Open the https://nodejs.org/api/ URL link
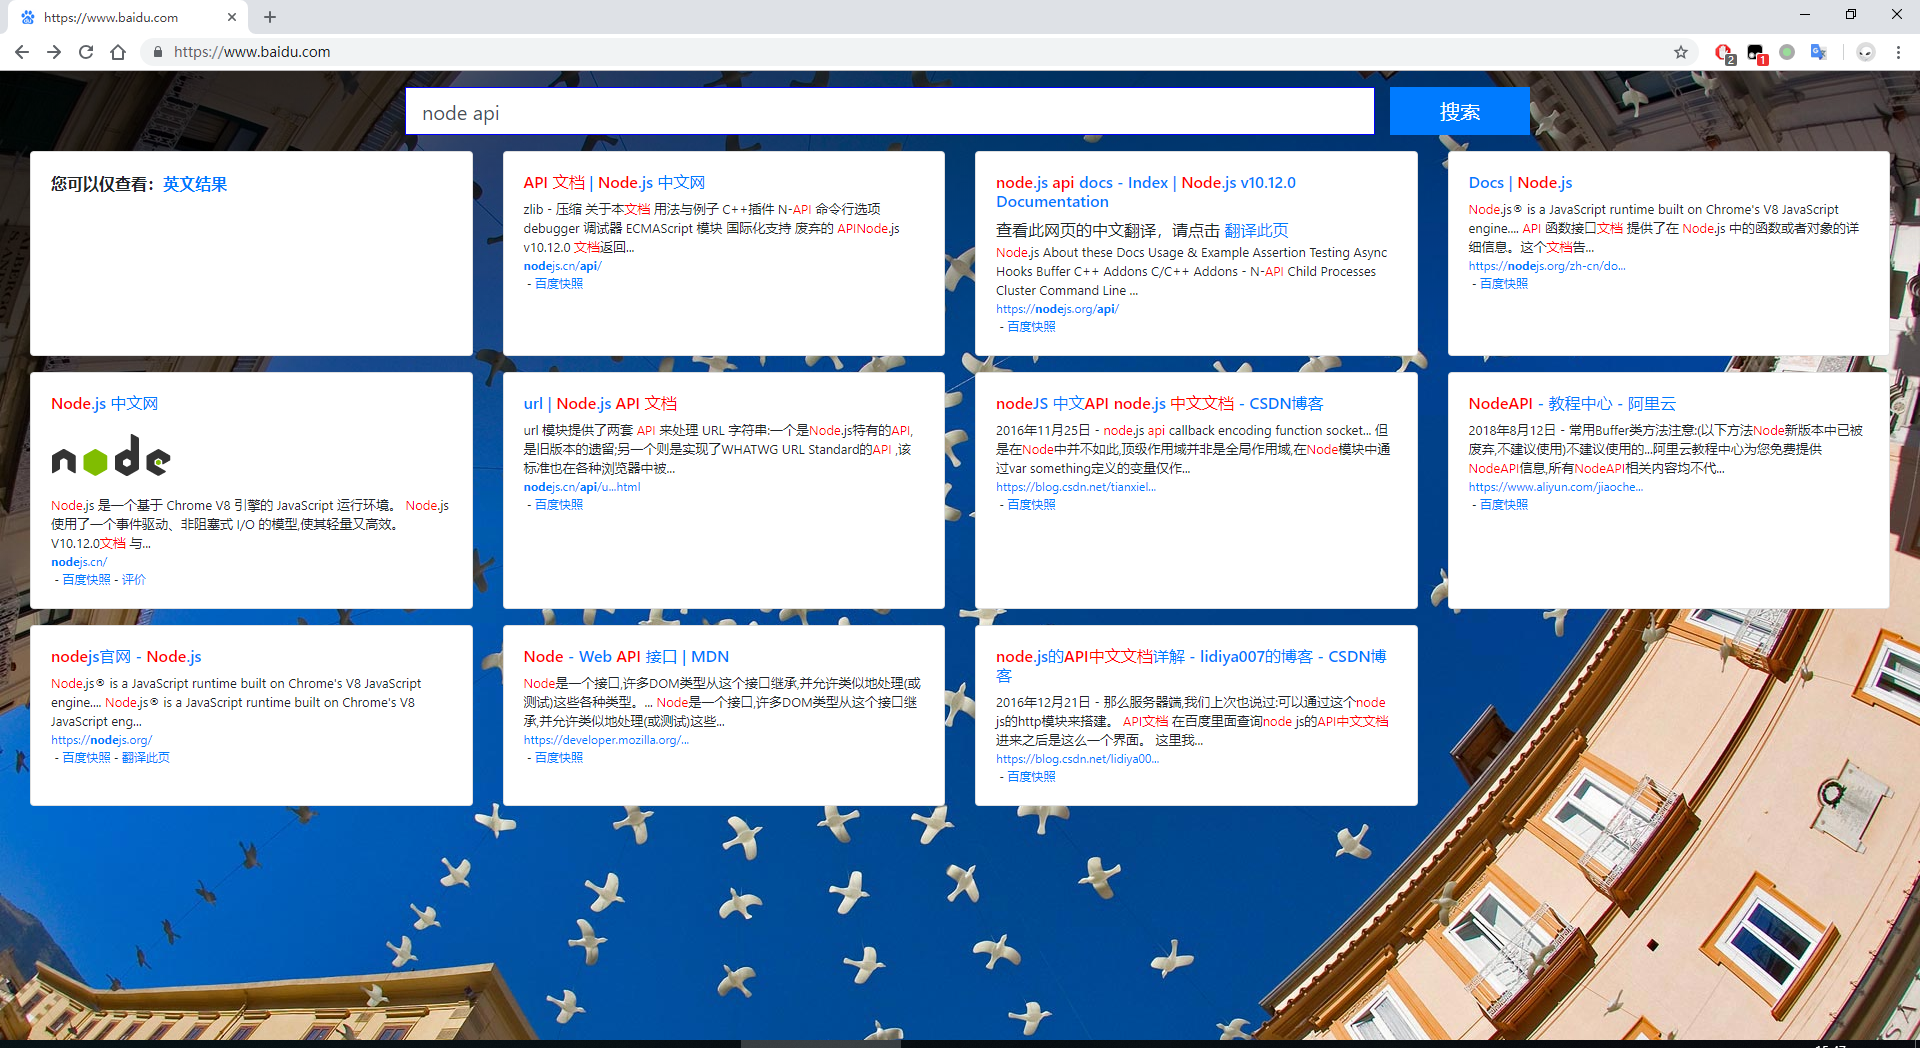Image resolution: width=1920 pixels, height=1048 pixels. coord(1057,309)
